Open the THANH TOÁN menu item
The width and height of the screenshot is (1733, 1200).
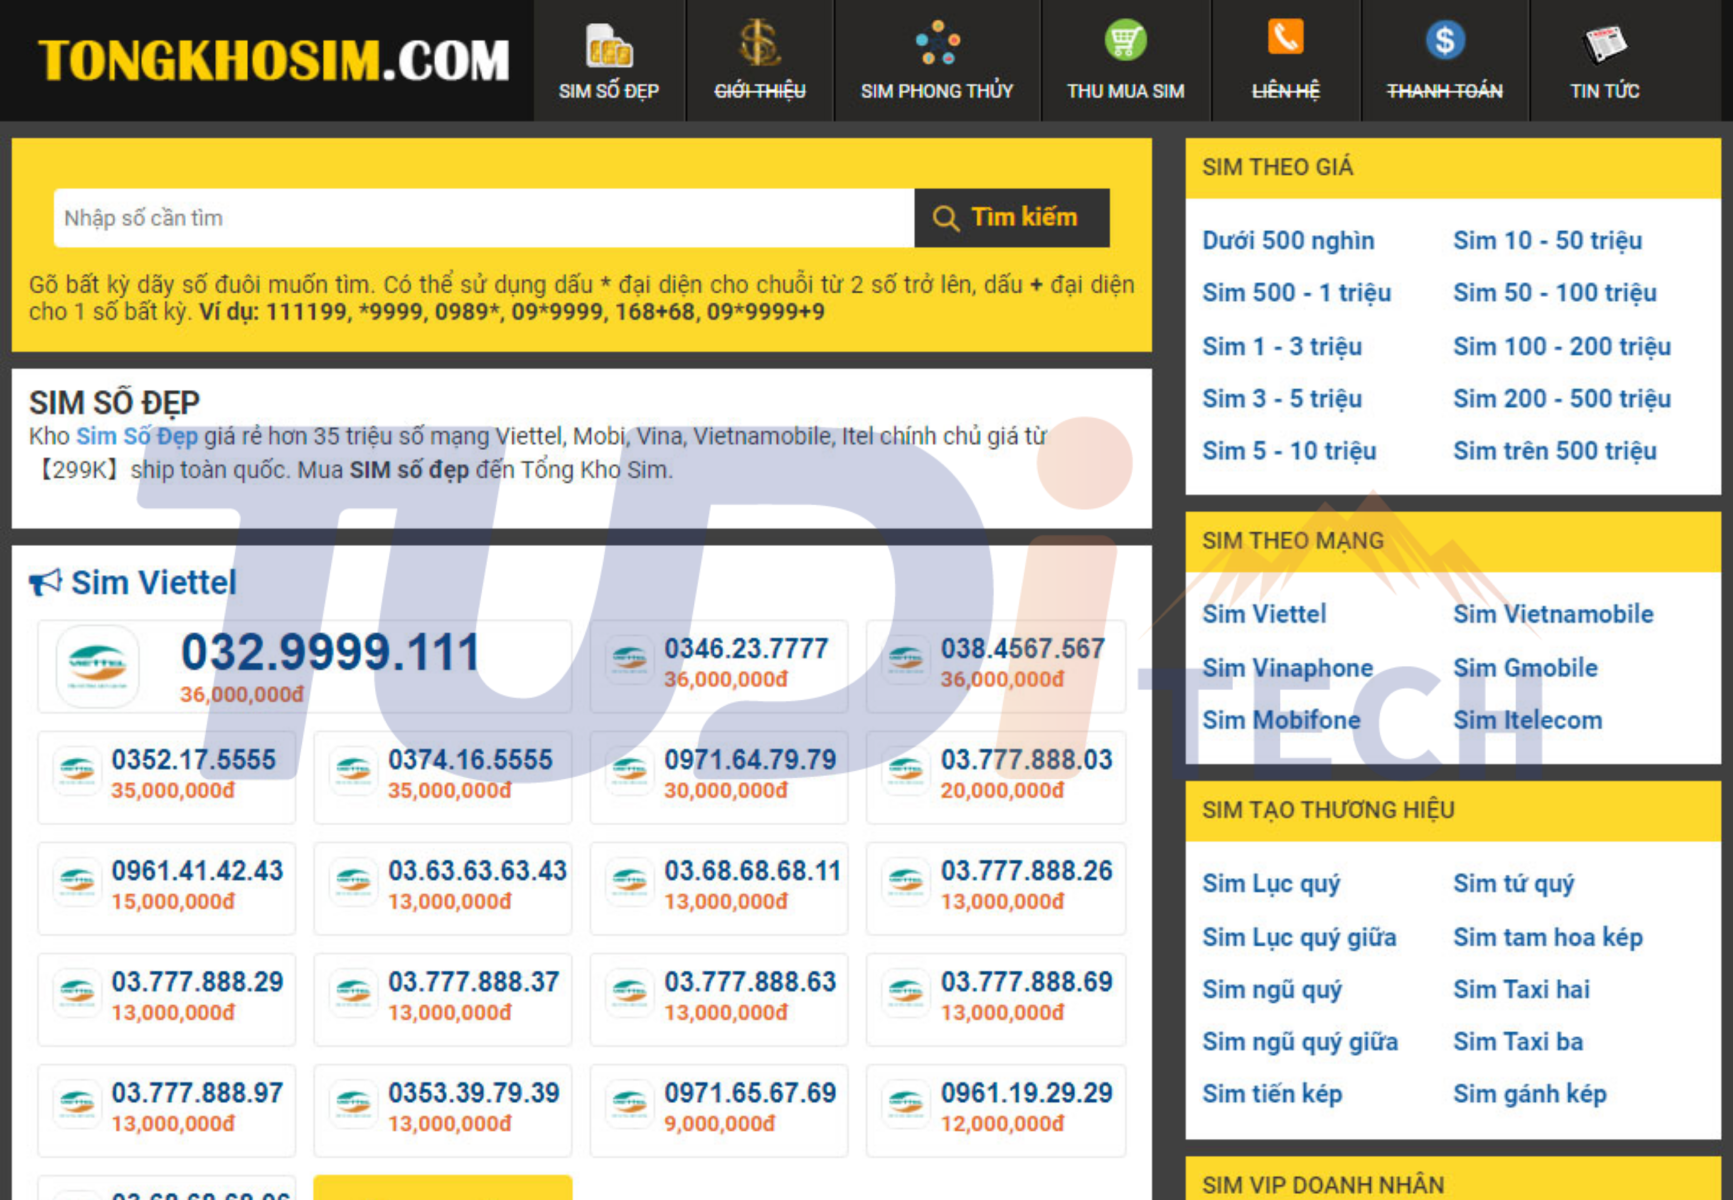1445,61
